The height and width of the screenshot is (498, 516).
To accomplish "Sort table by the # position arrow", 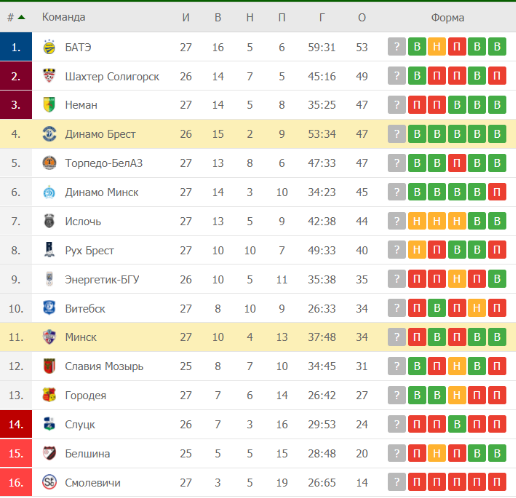I will [x=21, y=17].
